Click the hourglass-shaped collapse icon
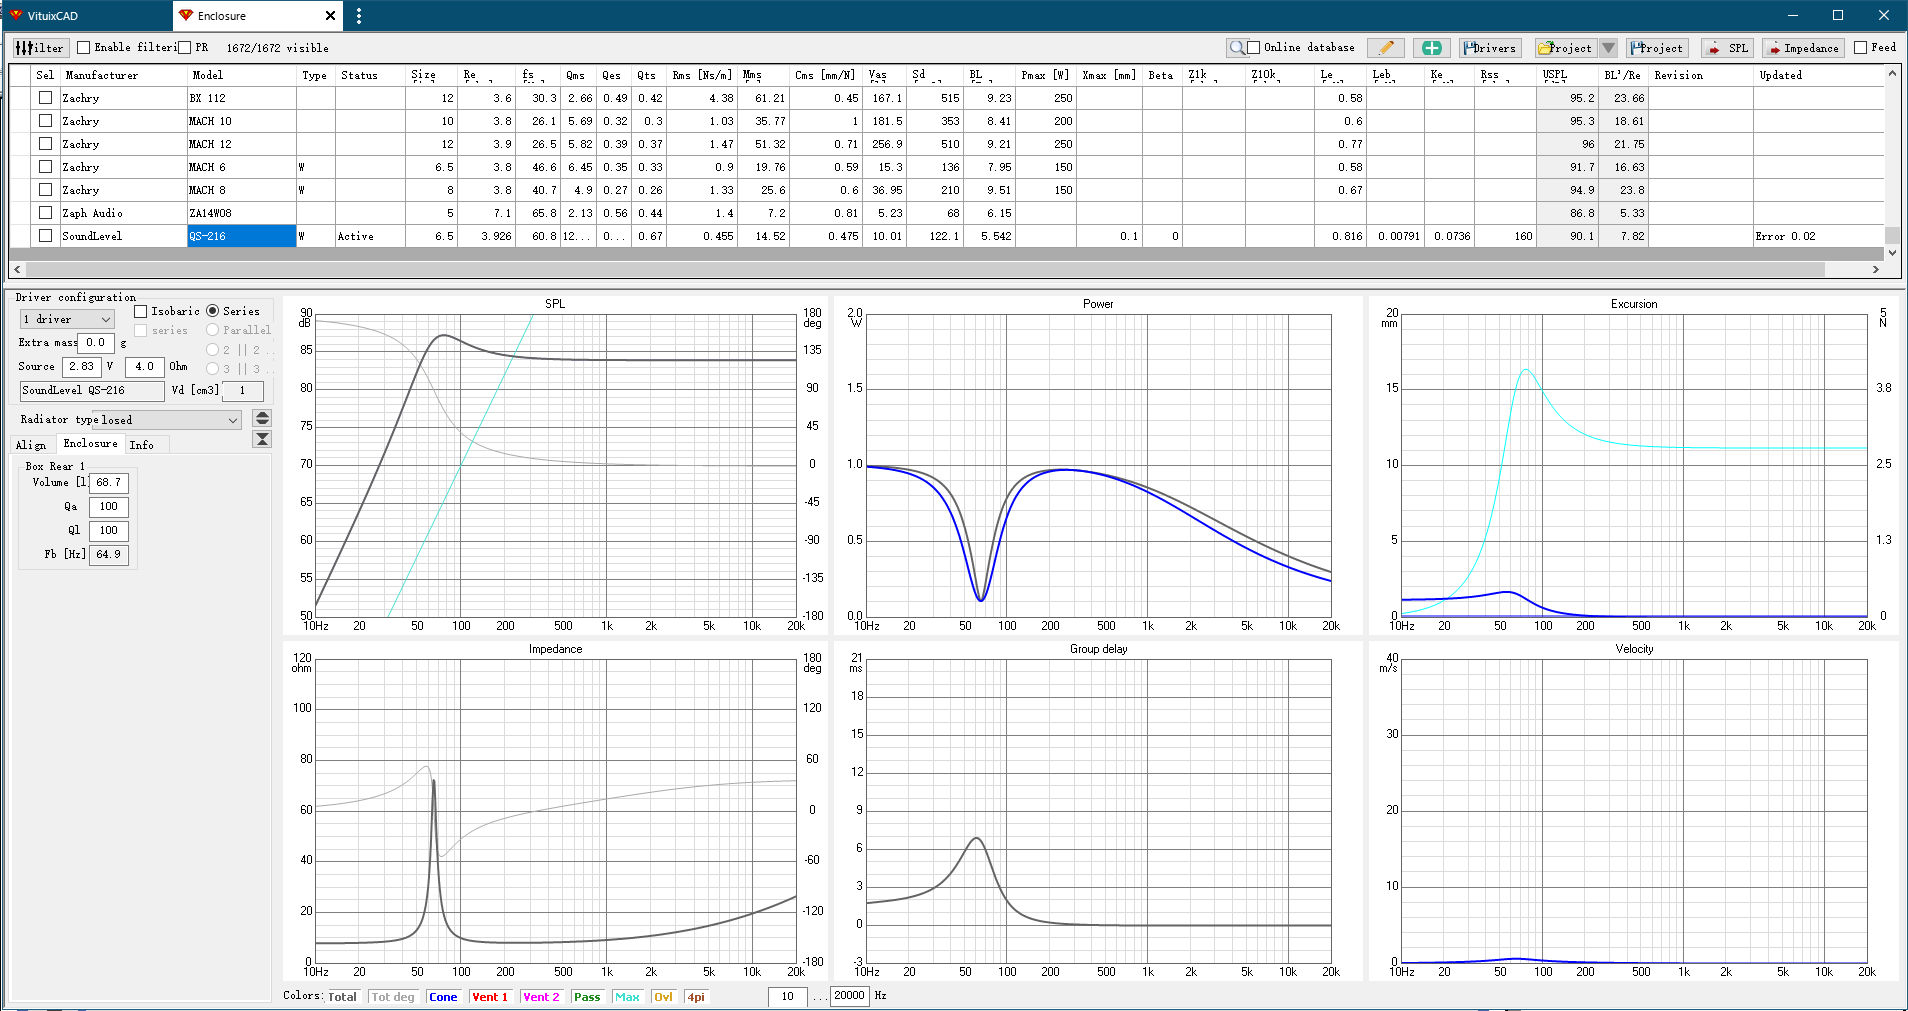Screen dimensions: 1908x1011 pyautogui.click(x=262, y=439)
